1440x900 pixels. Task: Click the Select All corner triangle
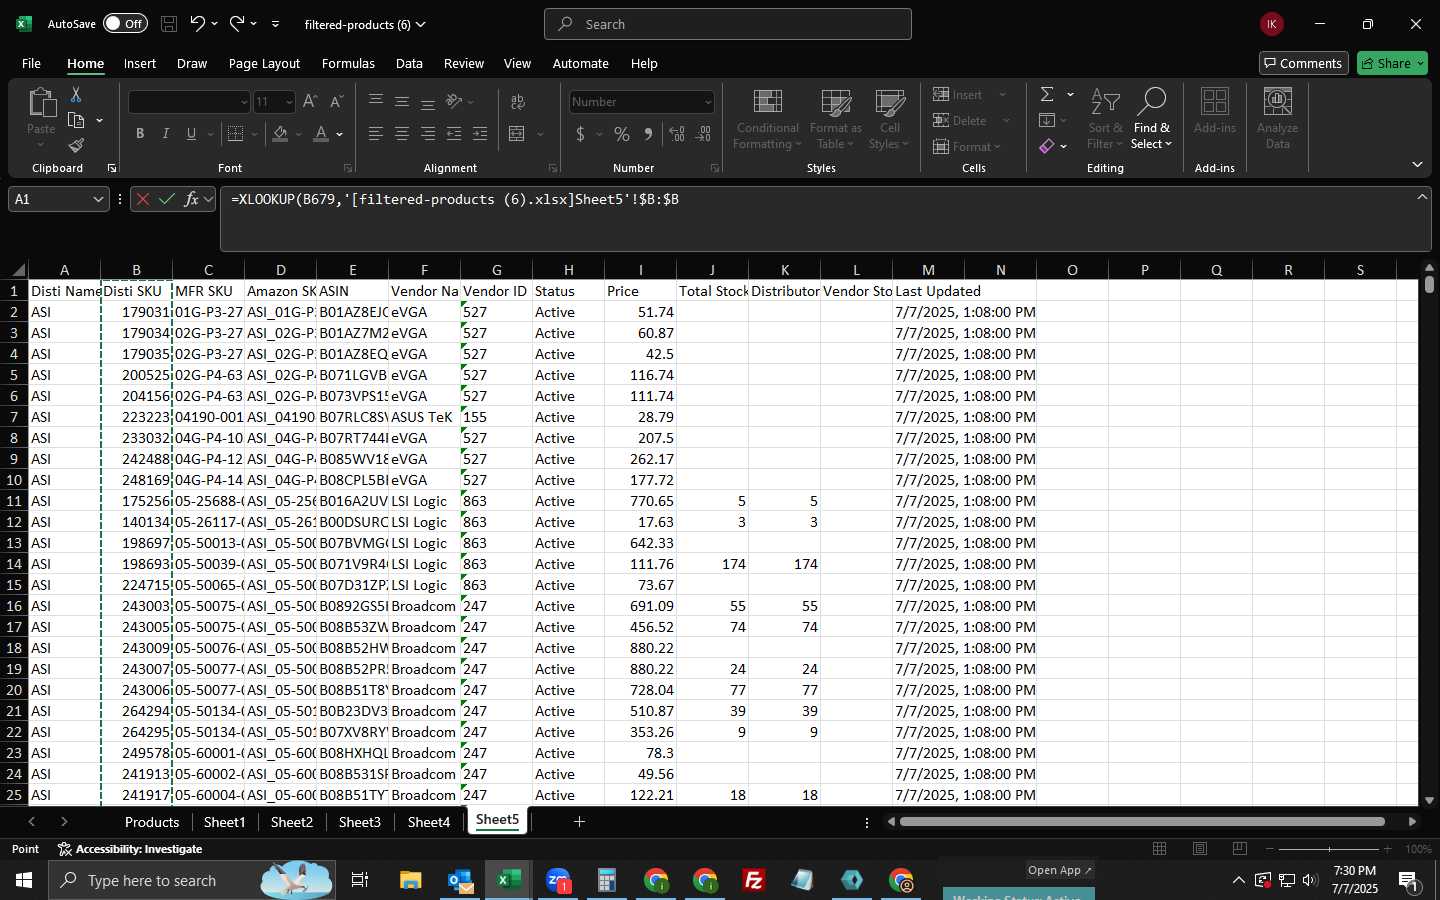tap(18, 270)
